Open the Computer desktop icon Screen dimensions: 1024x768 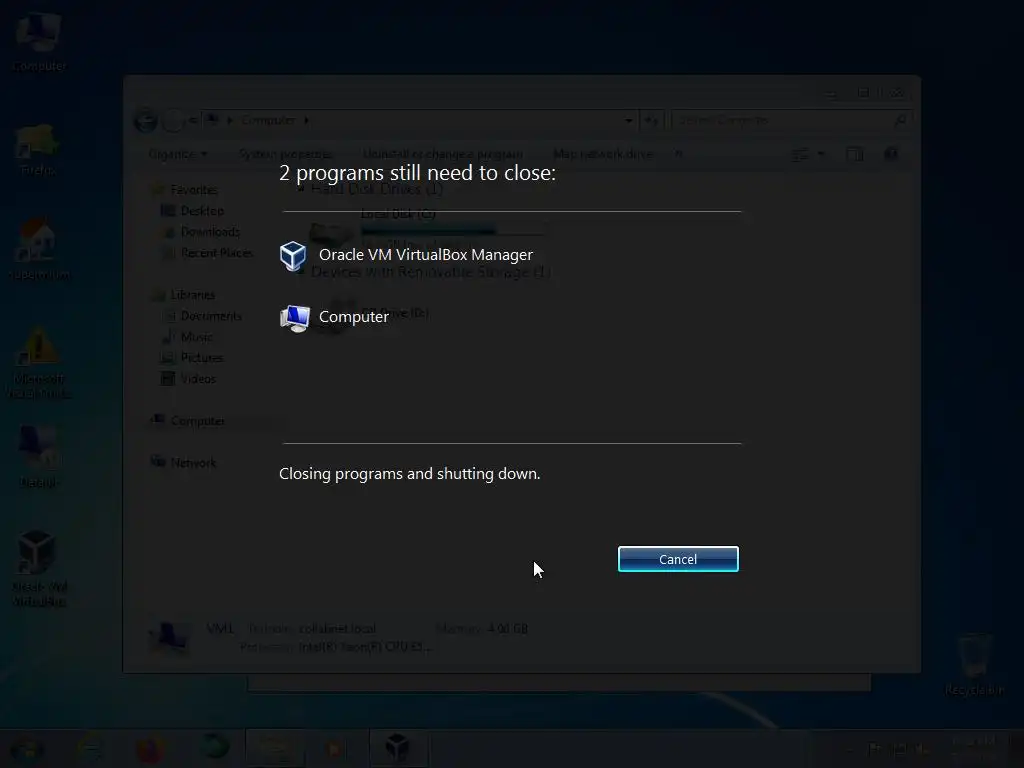click(39, 40)
